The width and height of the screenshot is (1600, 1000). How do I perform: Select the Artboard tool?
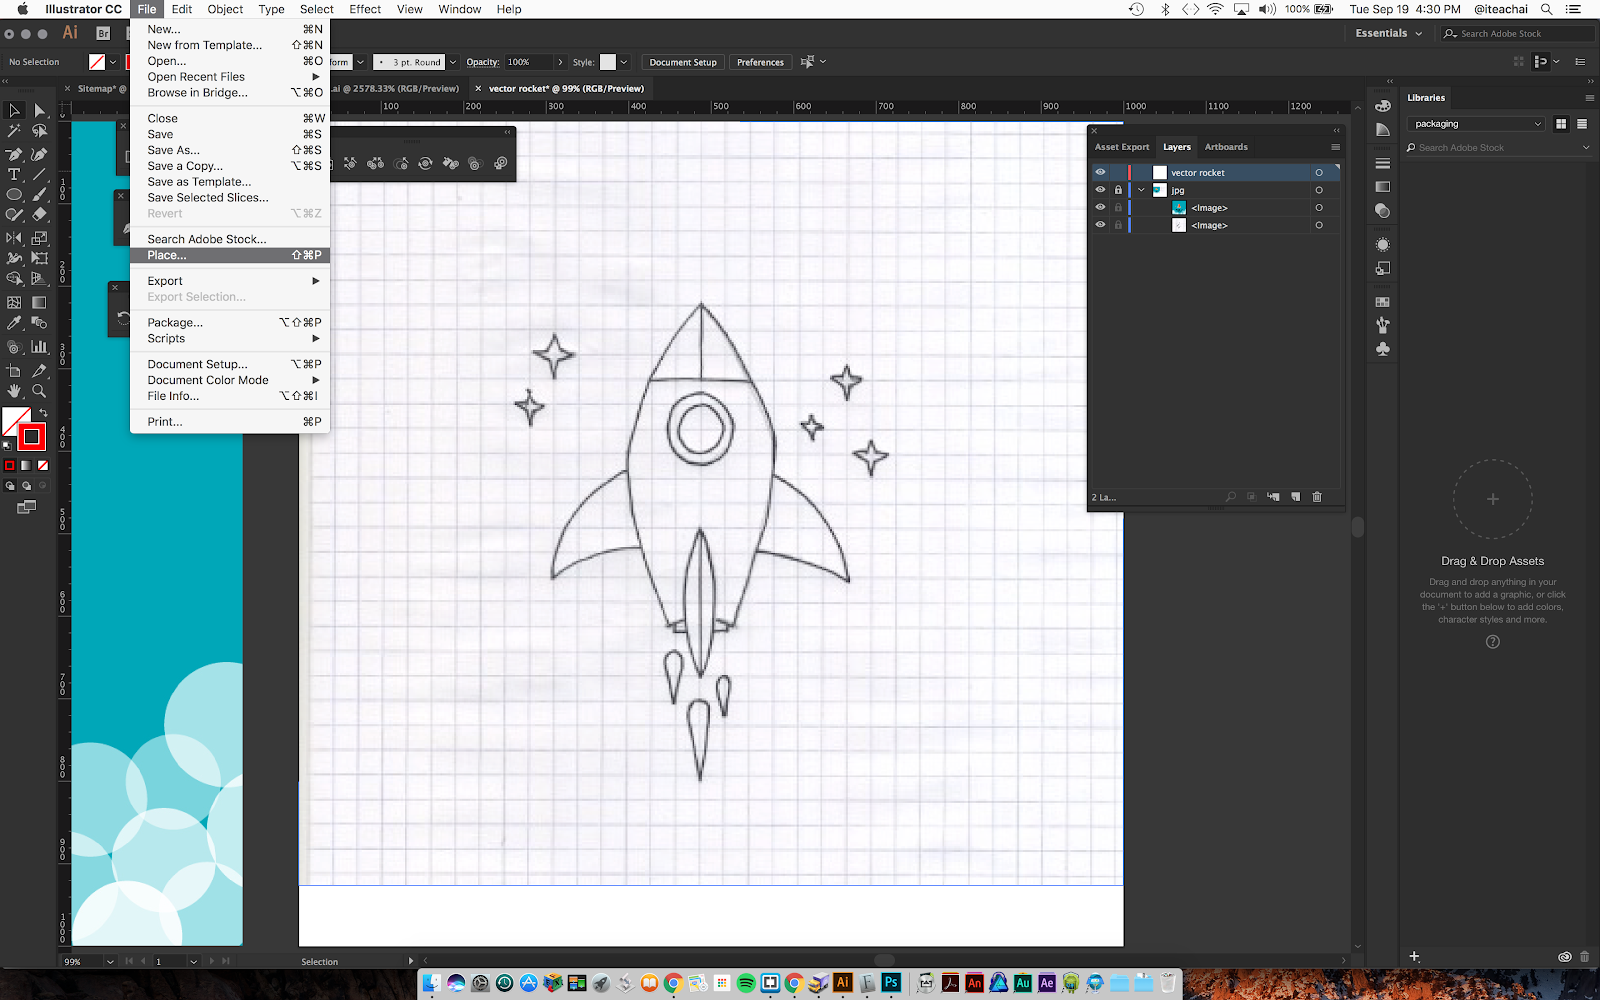pos(14,371)
